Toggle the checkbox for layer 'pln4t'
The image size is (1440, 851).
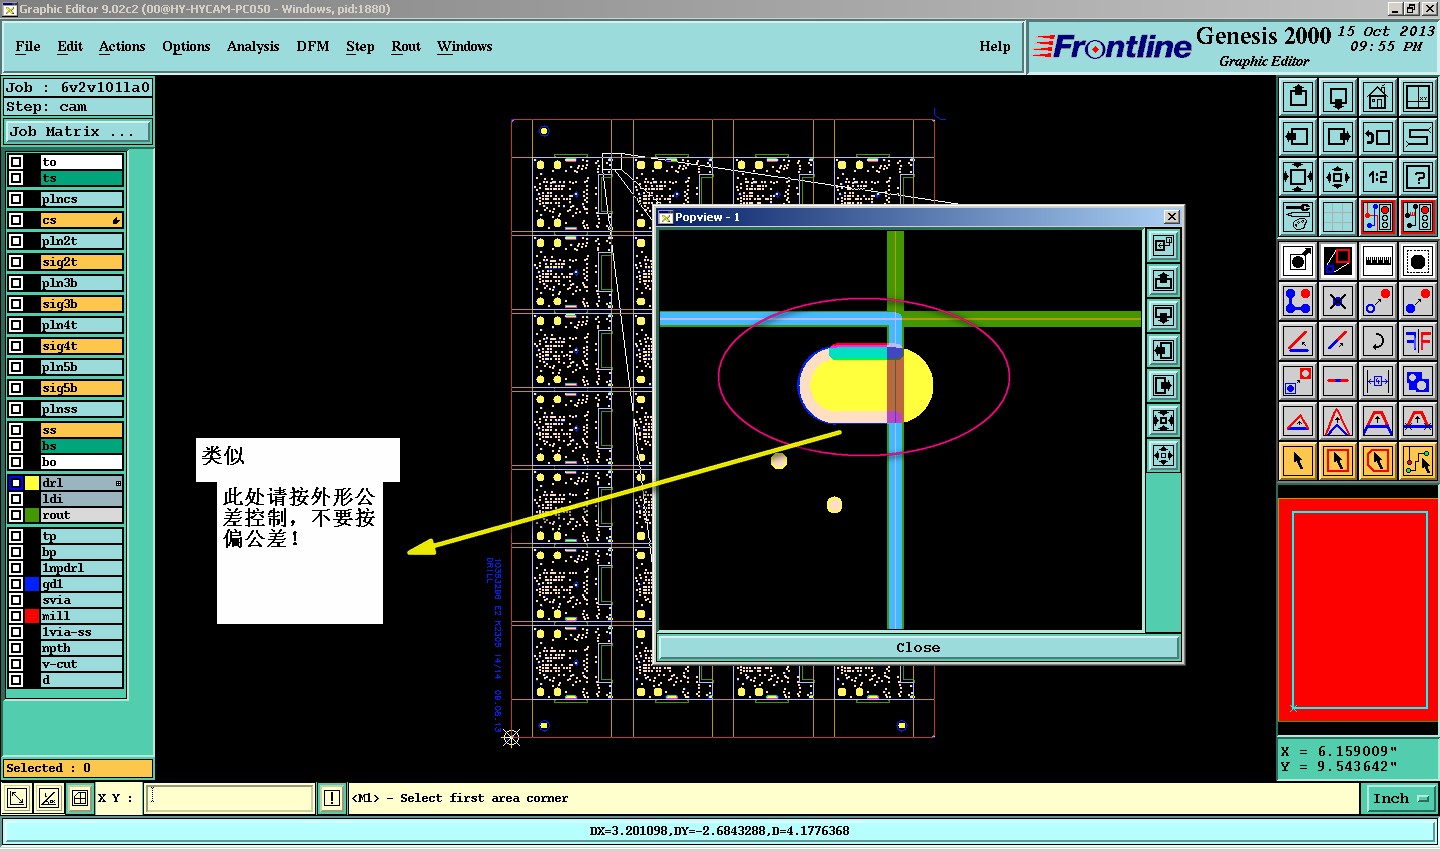click(x=16, y=325)
